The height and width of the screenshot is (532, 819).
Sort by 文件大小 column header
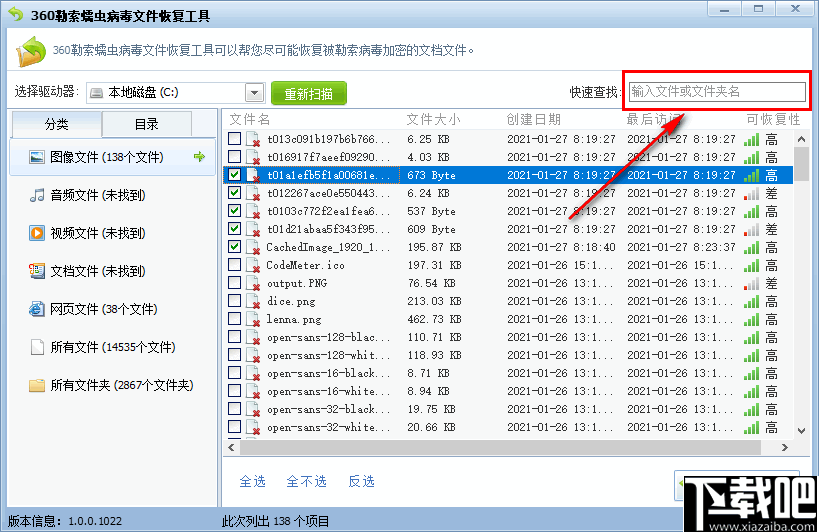click(x=434, y=120)
